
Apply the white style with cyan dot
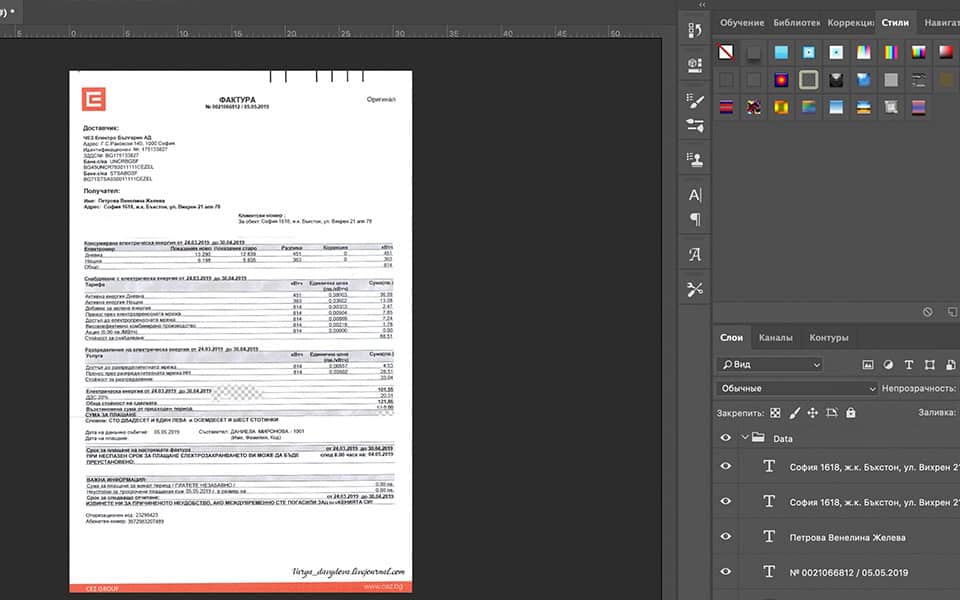836,52
